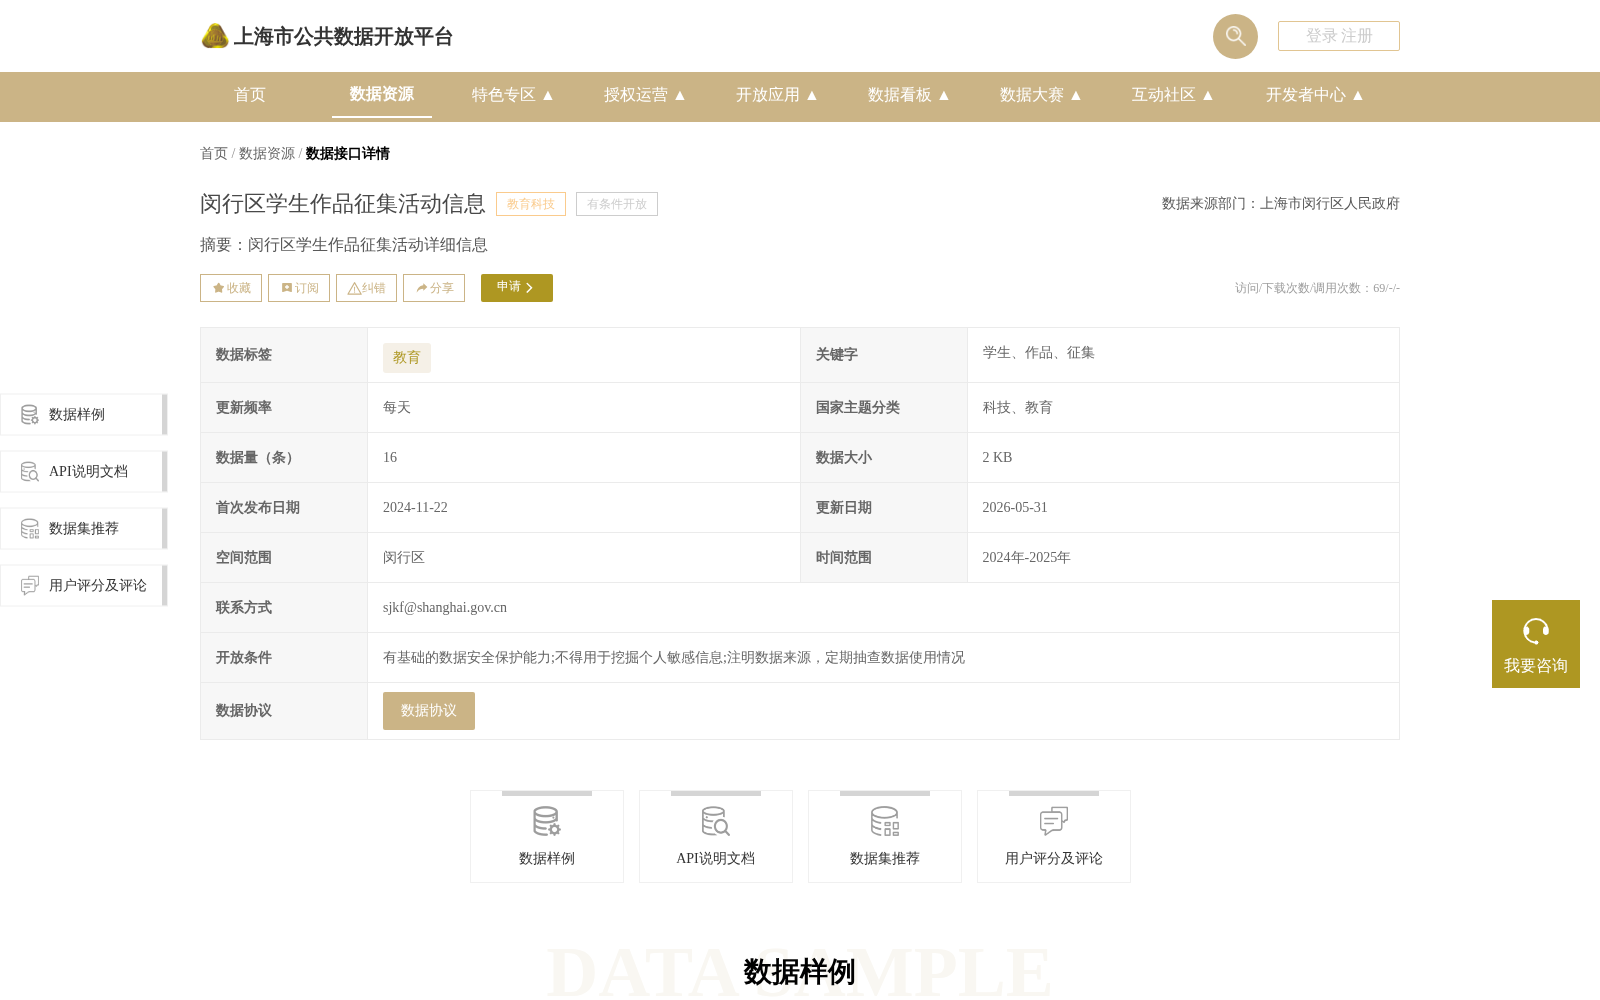
Task: Jump to API说明文档 via sidebar label
Action: click(x=88, y=472)
